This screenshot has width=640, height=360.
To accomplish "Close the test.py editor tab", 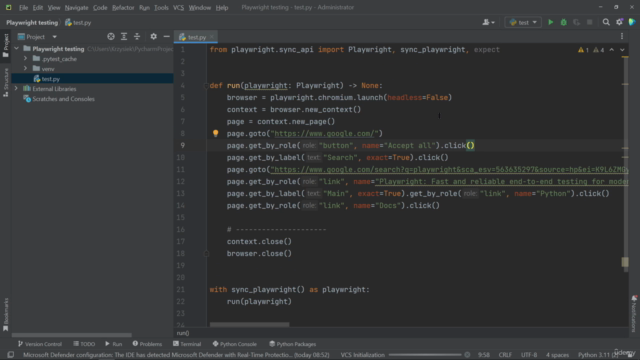I will point(211,37).
